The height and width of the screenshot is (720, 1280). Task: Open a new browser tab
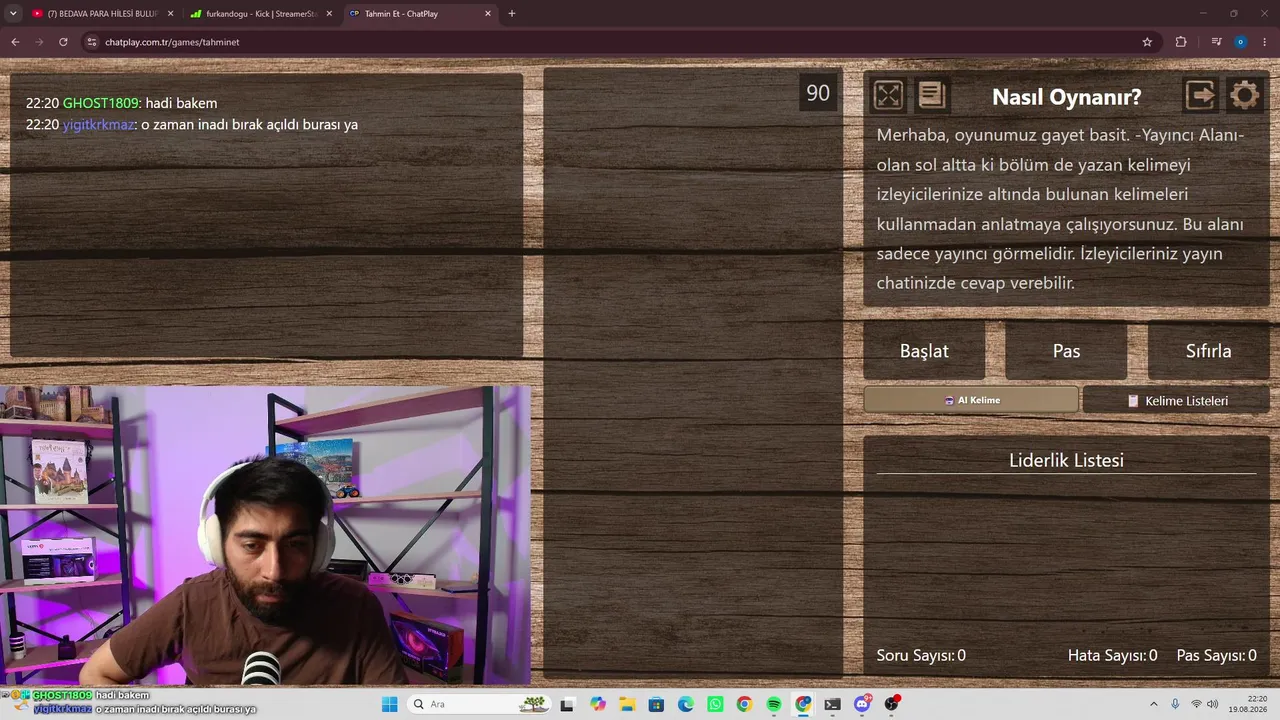512,14
